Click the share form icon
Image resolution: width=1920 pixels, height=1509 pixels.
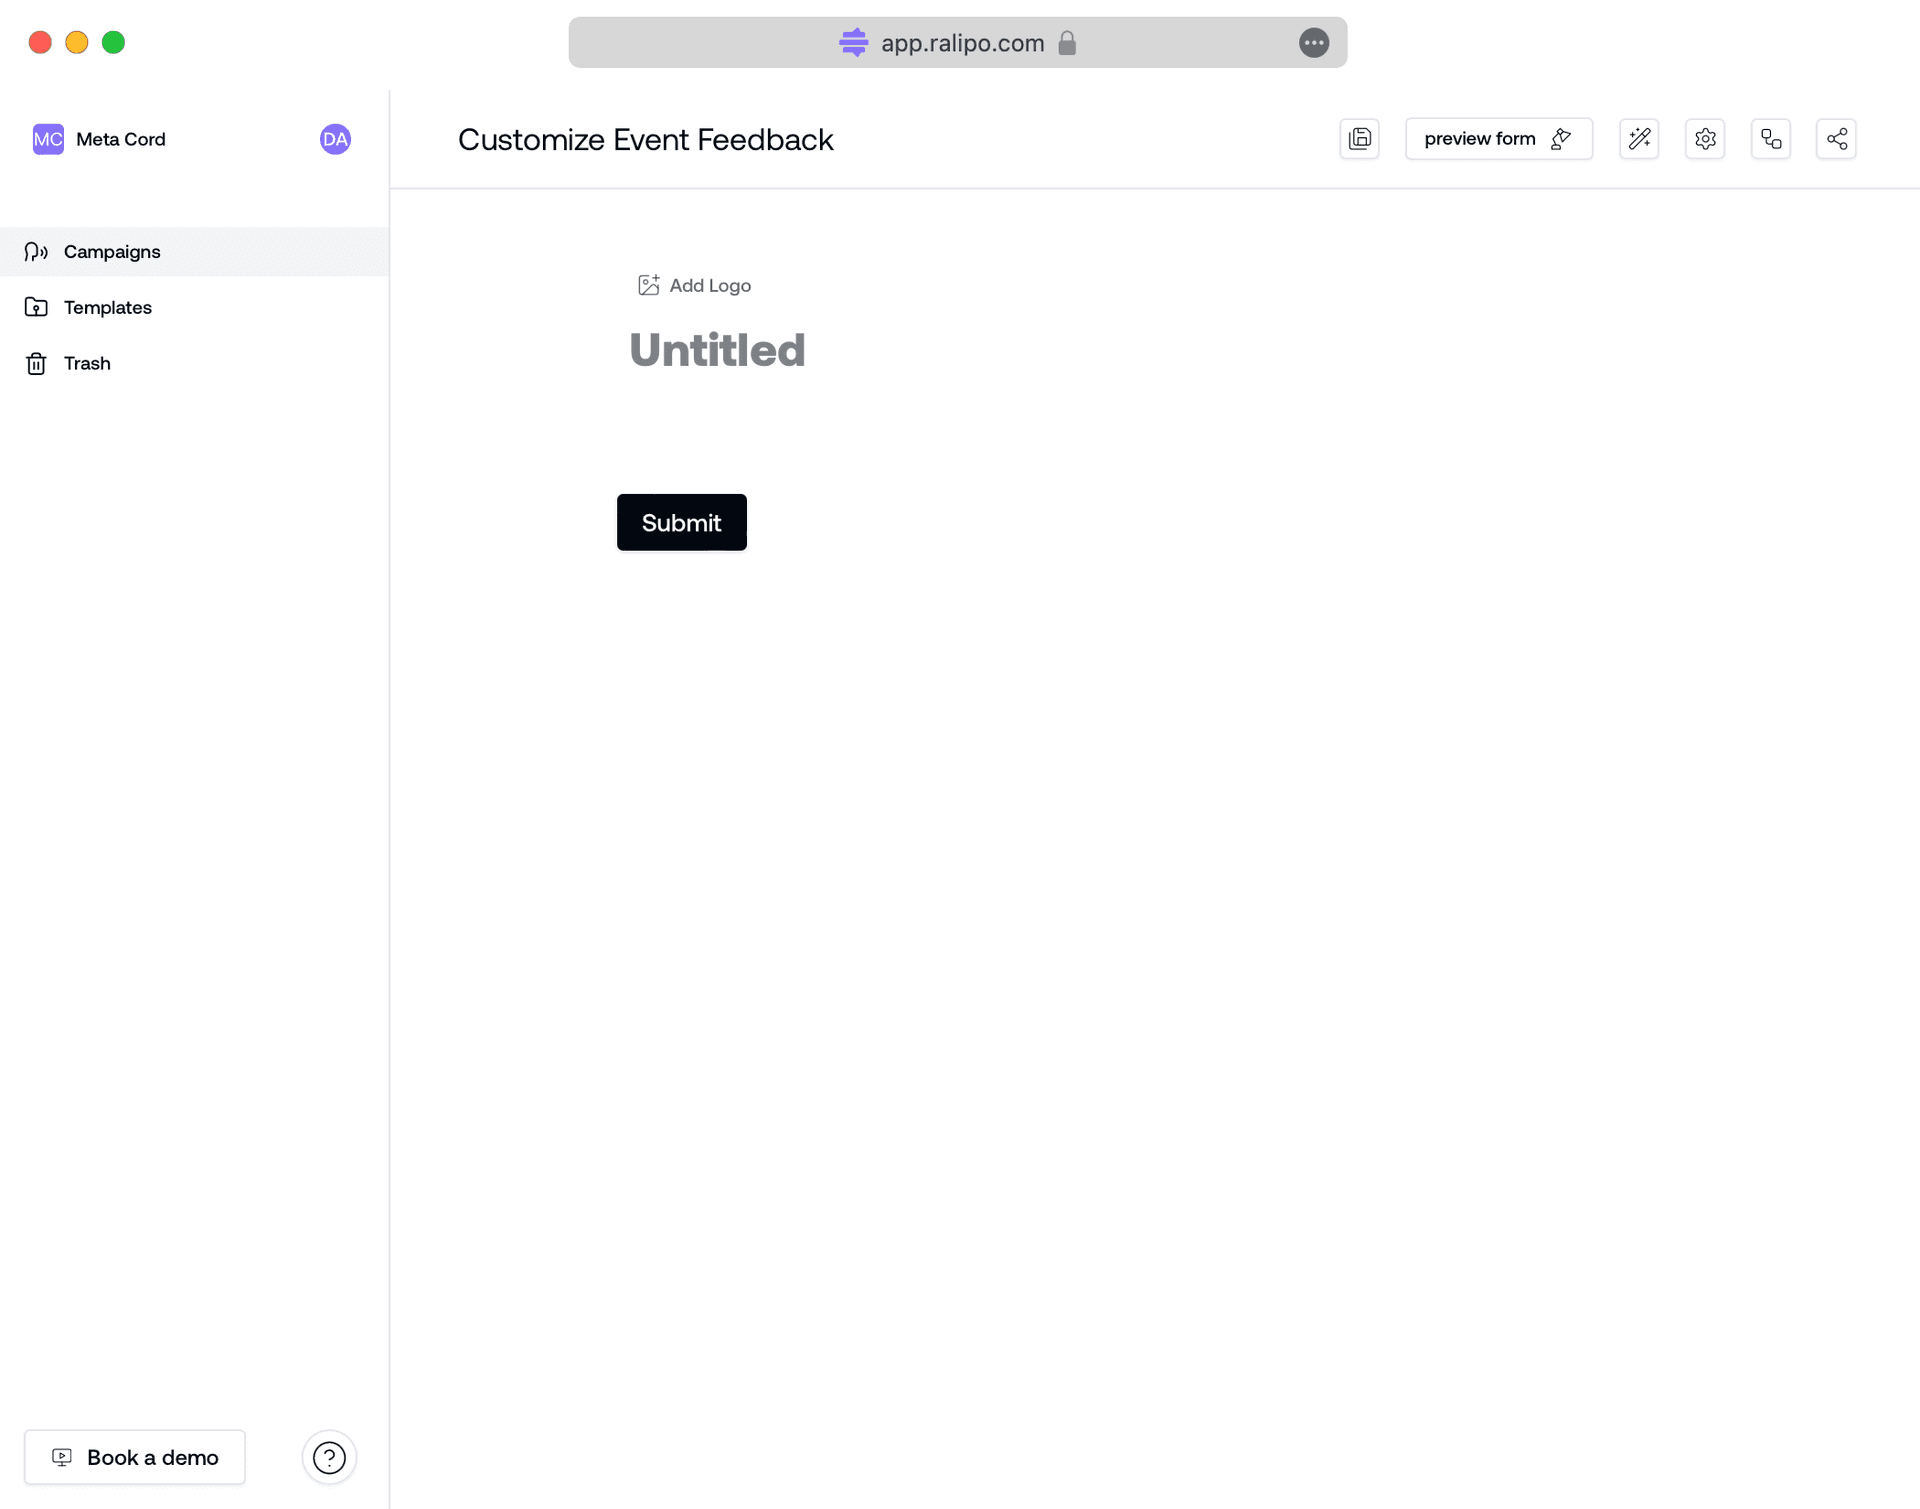point(1836,139)
